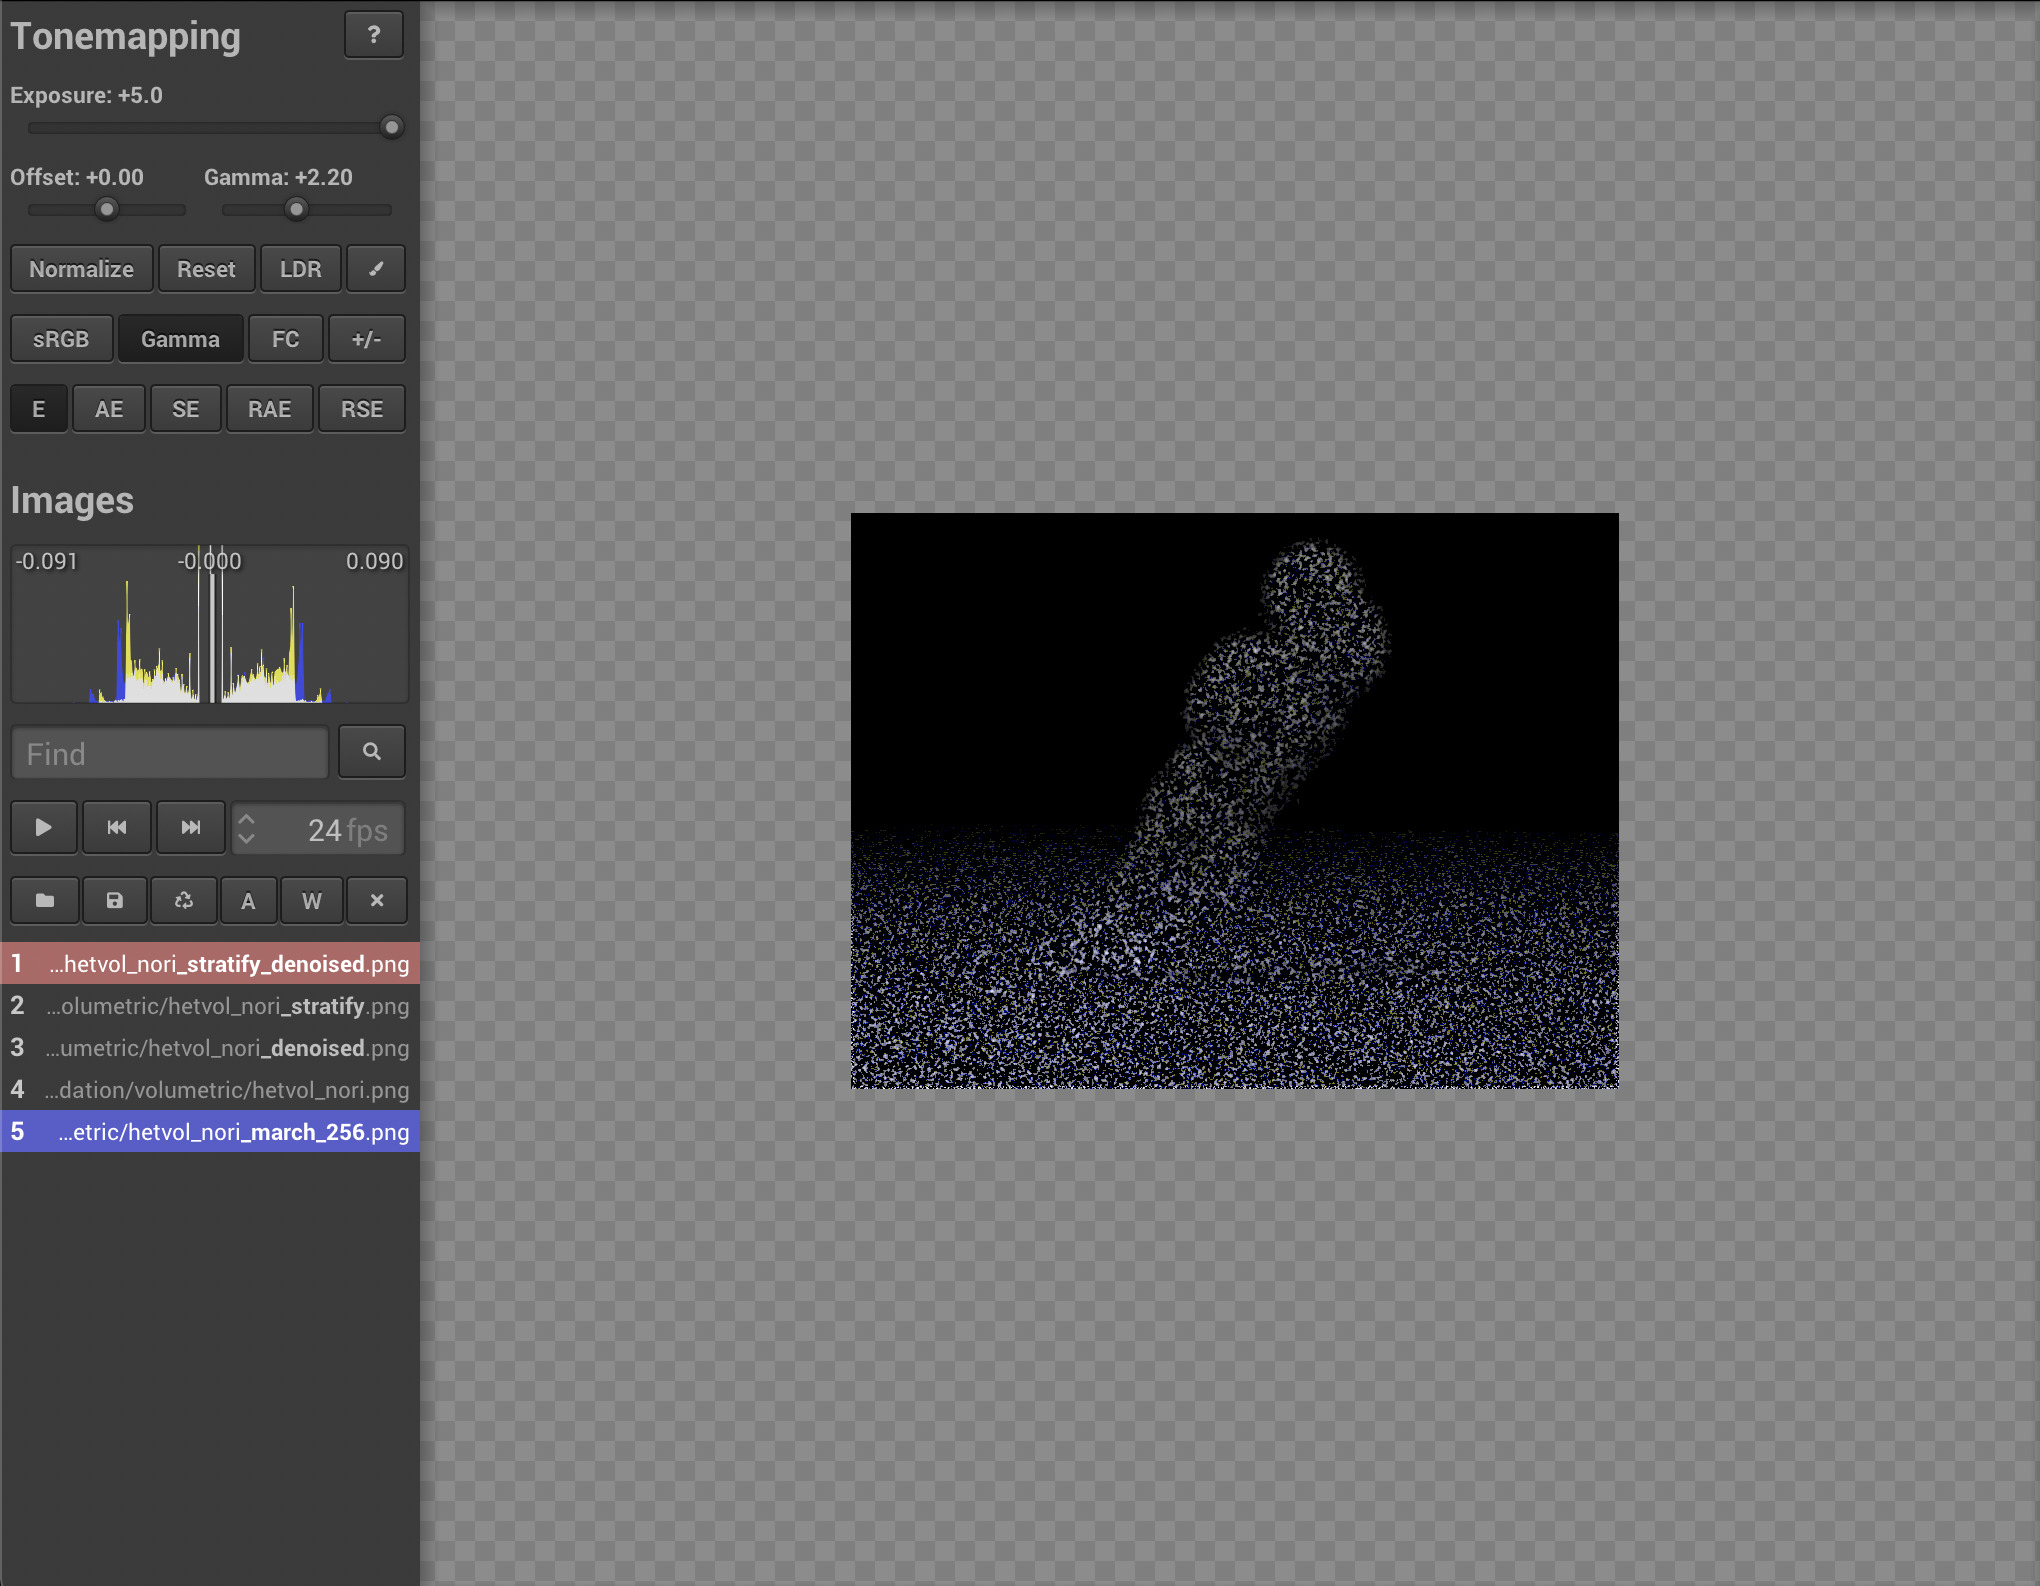Select the E error metric
The width and height of the screenshot is (2040, 1586).
point(39,409)
